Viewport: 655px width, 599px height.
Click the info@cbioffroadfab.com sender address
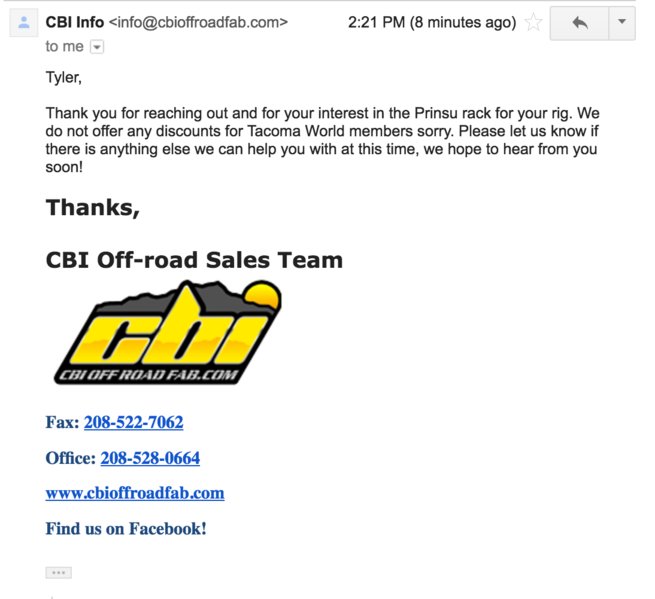pyautogui.click(x=198, y=22)
